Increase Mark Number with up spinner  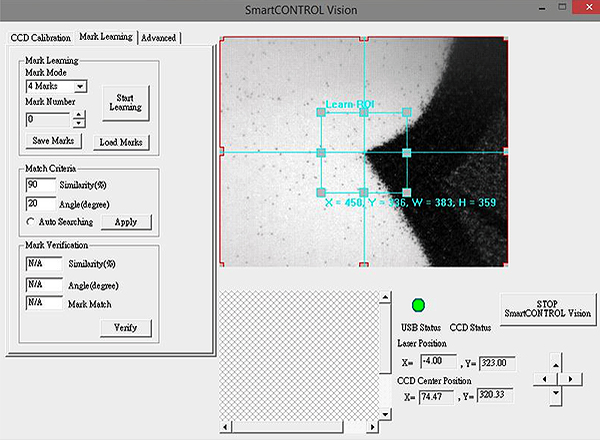pyautogui.click(x=79, y=114)
